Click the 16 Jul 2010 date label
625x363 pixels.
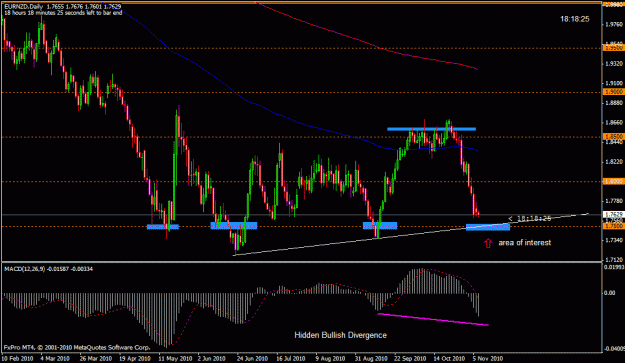(291, 358)
